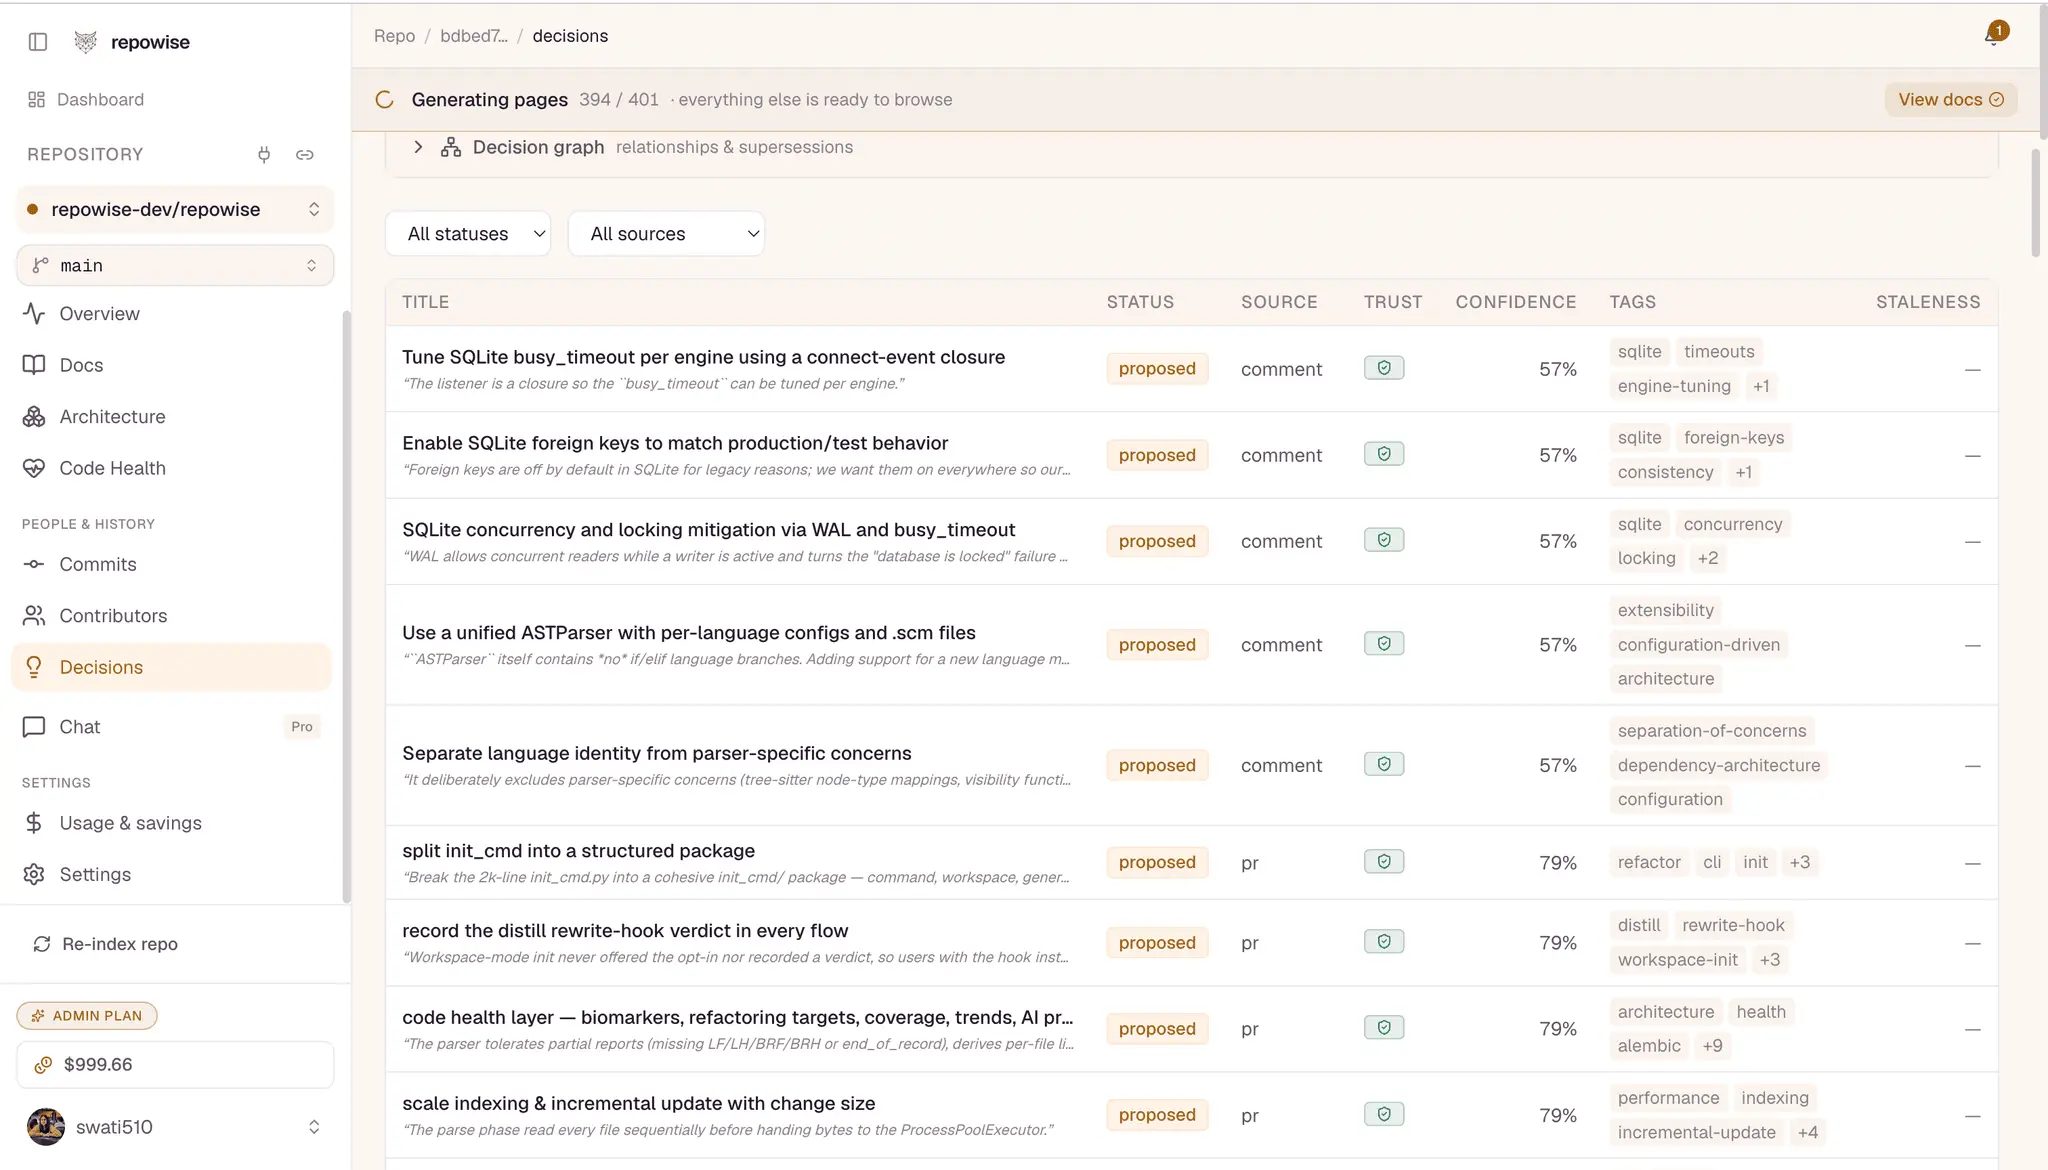This screenshot has height=1170, width=2048.
Task: Open the All statuses filter dropdown
Action: coord(468,233)
